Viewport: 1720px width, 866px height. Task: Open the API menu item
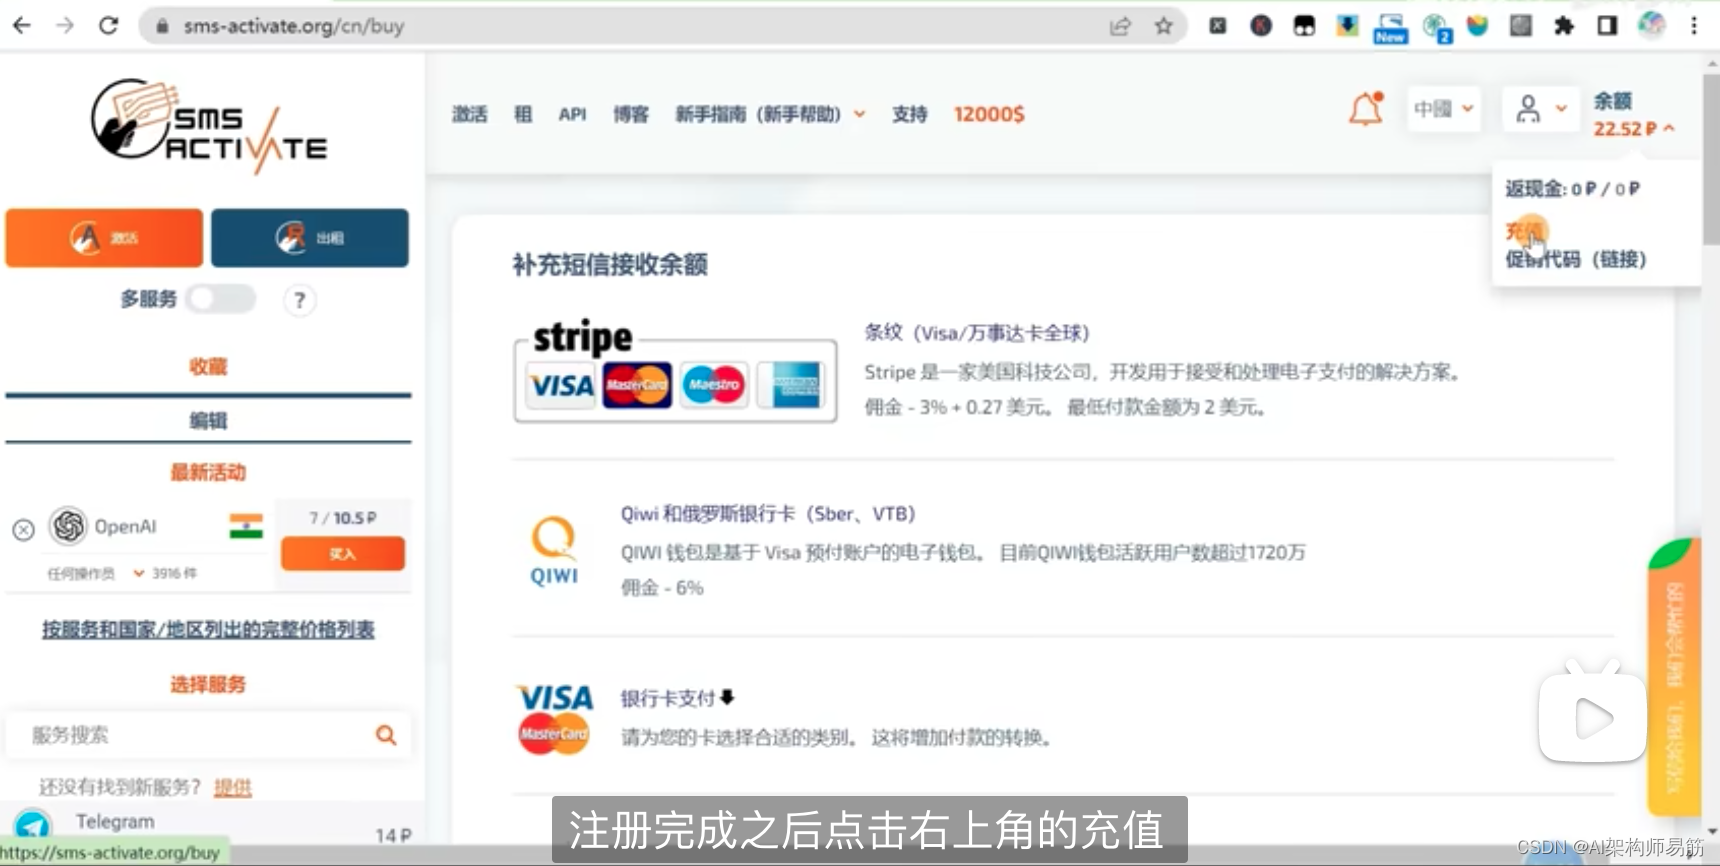tap(572, 114)
